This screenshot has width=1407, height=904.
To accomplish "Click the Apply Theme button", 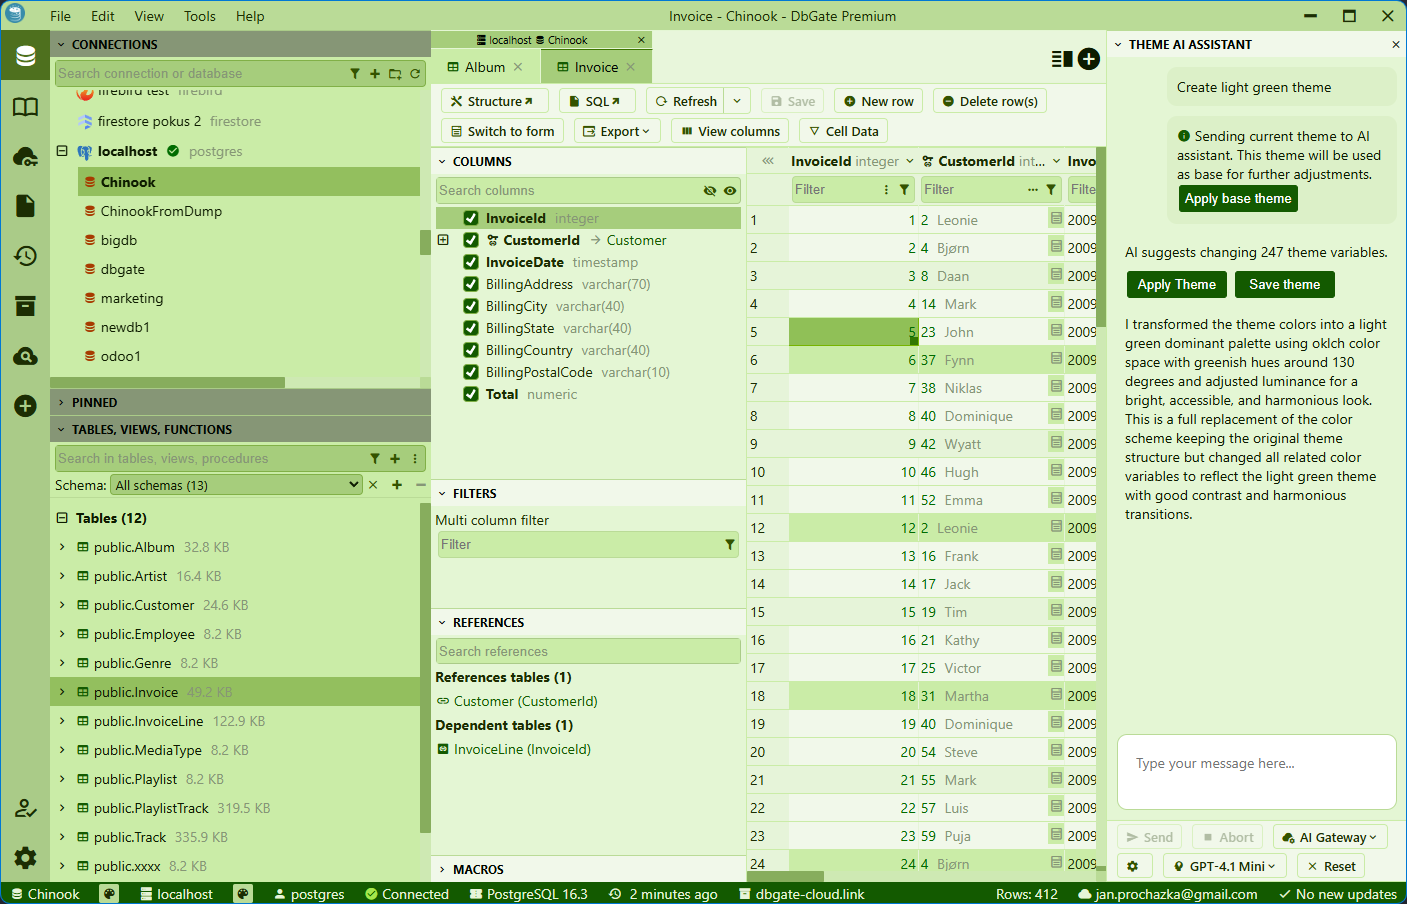I will [1176, 284].
